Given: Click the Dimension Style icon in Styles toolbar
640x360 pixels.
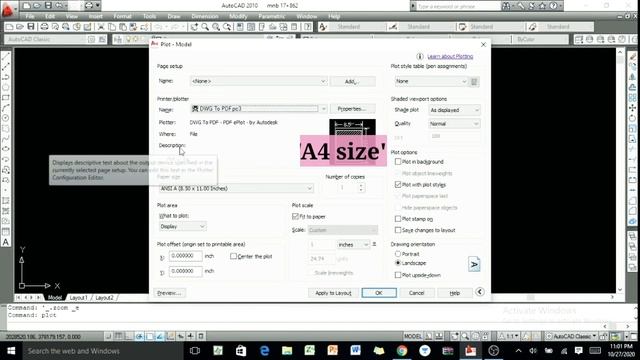Looking at the screenshot, I should pos(393,27).
